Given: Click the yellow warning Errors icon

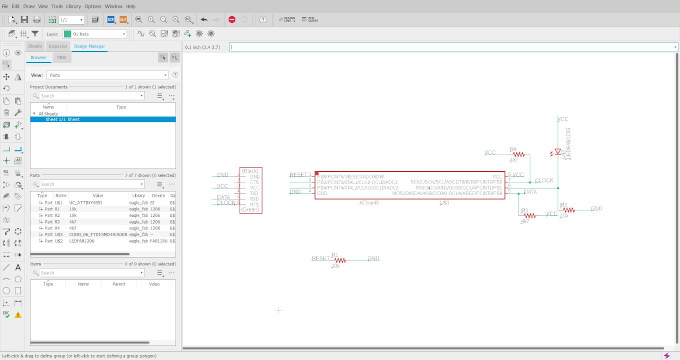Looking at the screenshot, I should (x=18, y=315).
